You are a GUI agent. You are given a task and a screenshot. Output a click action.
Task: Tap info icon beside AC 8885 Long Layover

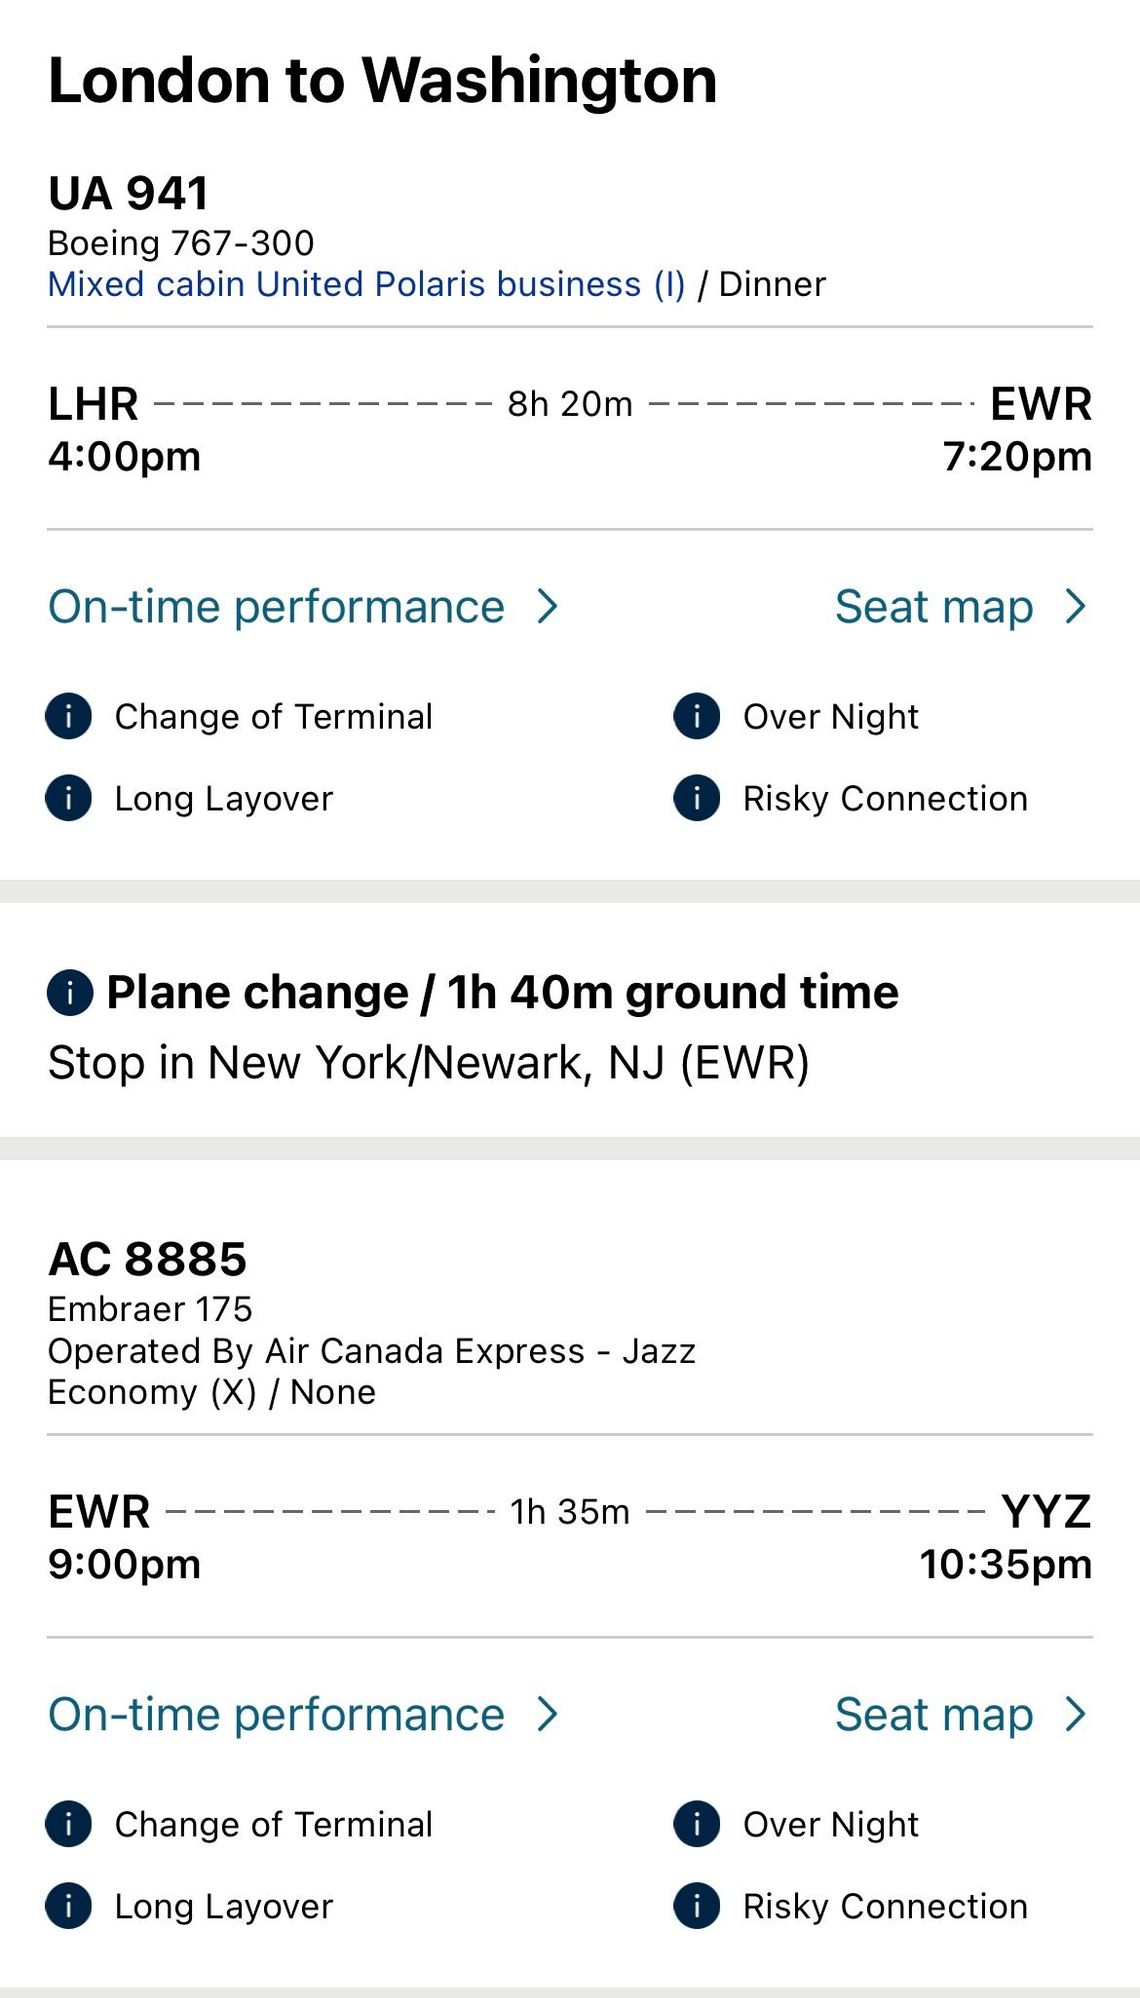coord(69,1906)
